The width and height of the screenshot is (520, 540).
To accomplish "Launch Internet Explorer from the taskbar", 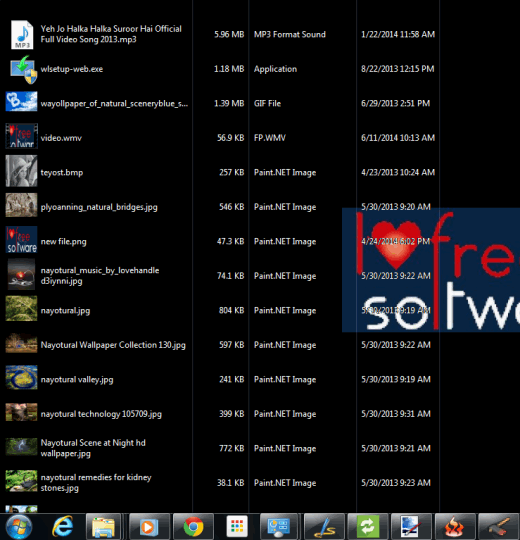I will click(x=62, y=526).
